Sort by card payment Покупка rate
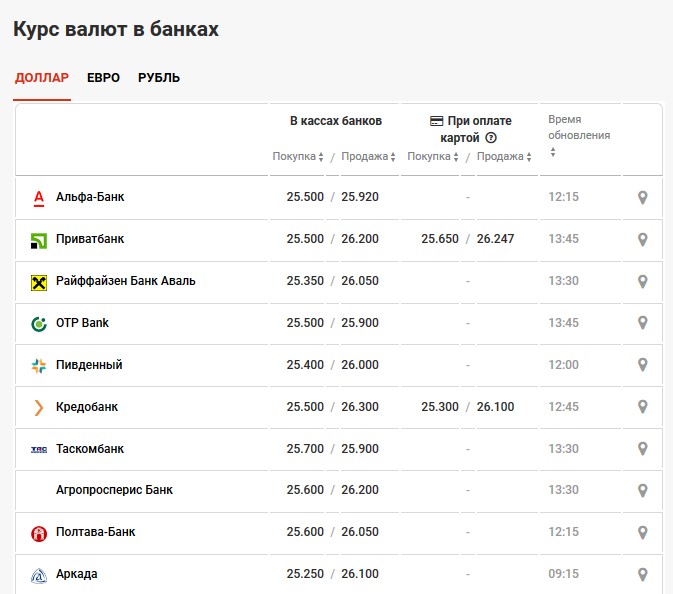The height and width of the screenshot is (594, 673). pos(433,157)
